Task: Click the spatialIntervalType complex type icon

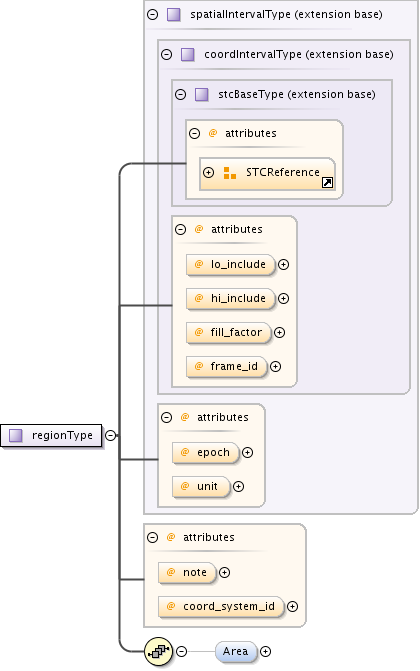Action: pyautogui.click(x=173, y=15)
